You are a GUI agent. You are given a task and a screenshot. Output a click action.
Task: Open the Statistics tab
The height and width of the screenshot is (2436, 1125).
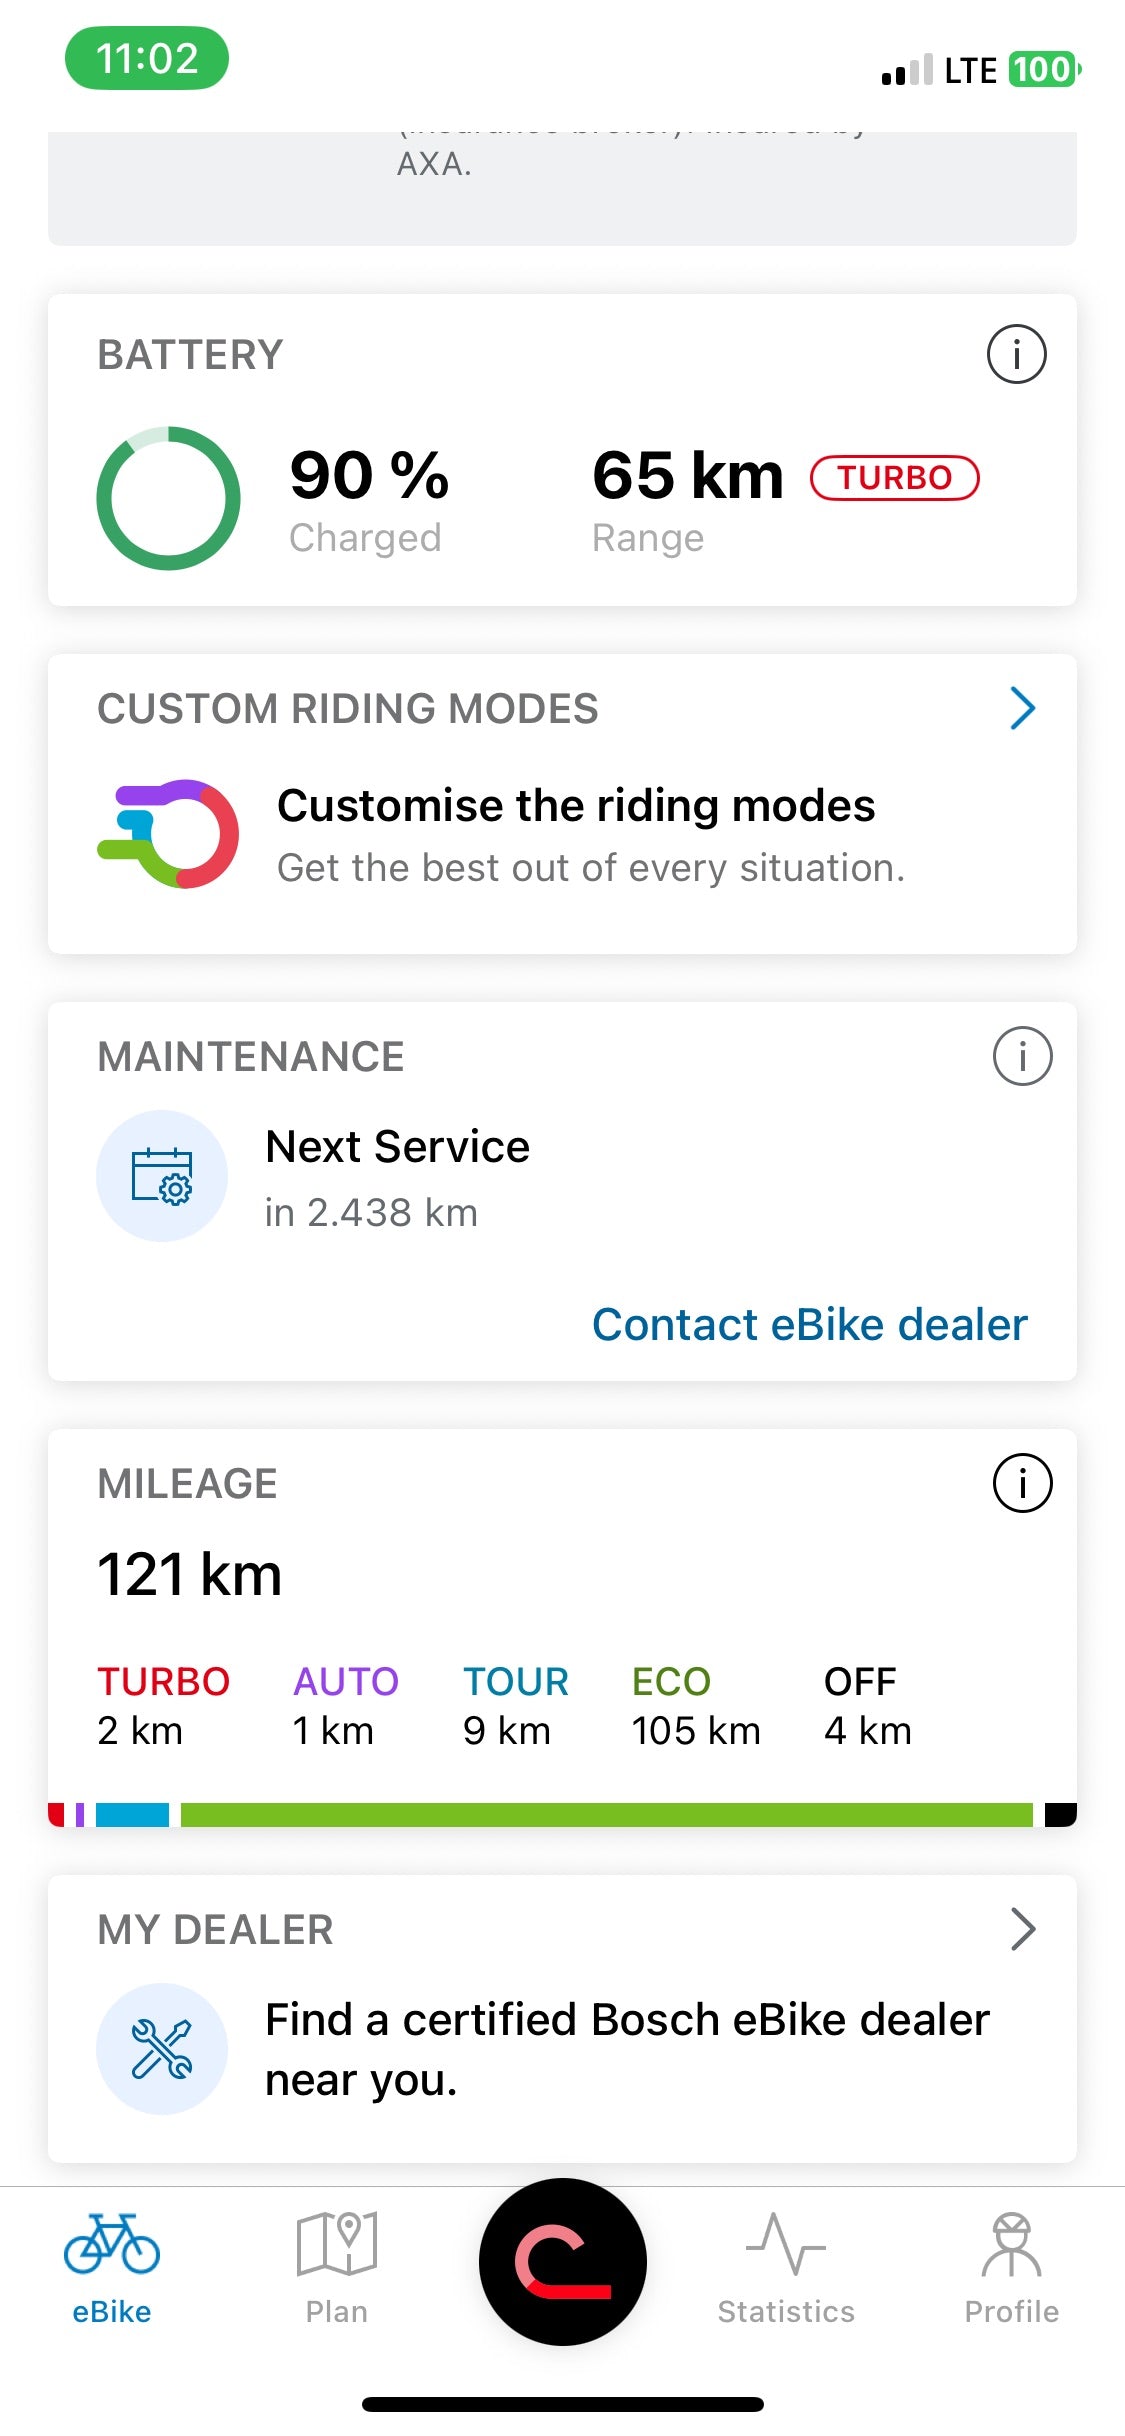786,2268
